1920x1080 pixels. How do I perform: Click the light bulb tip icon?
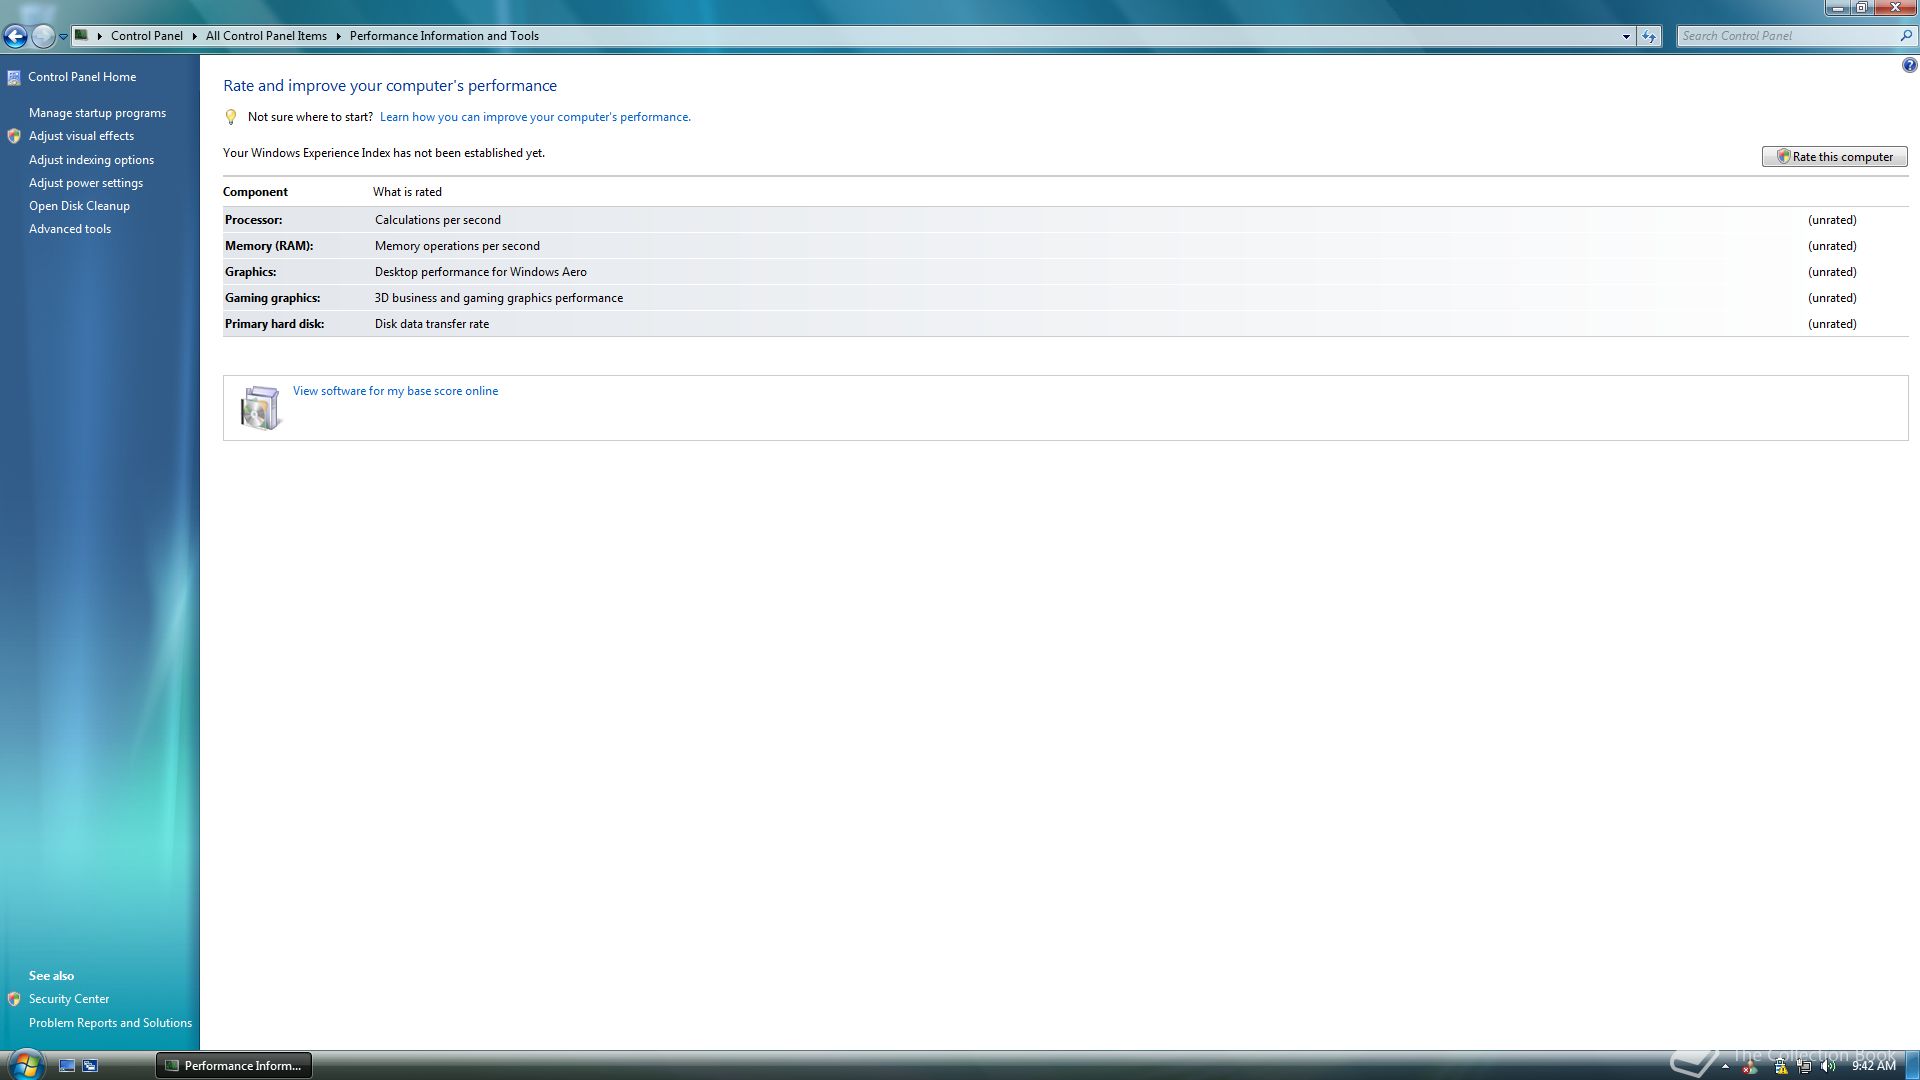(231, 117)
